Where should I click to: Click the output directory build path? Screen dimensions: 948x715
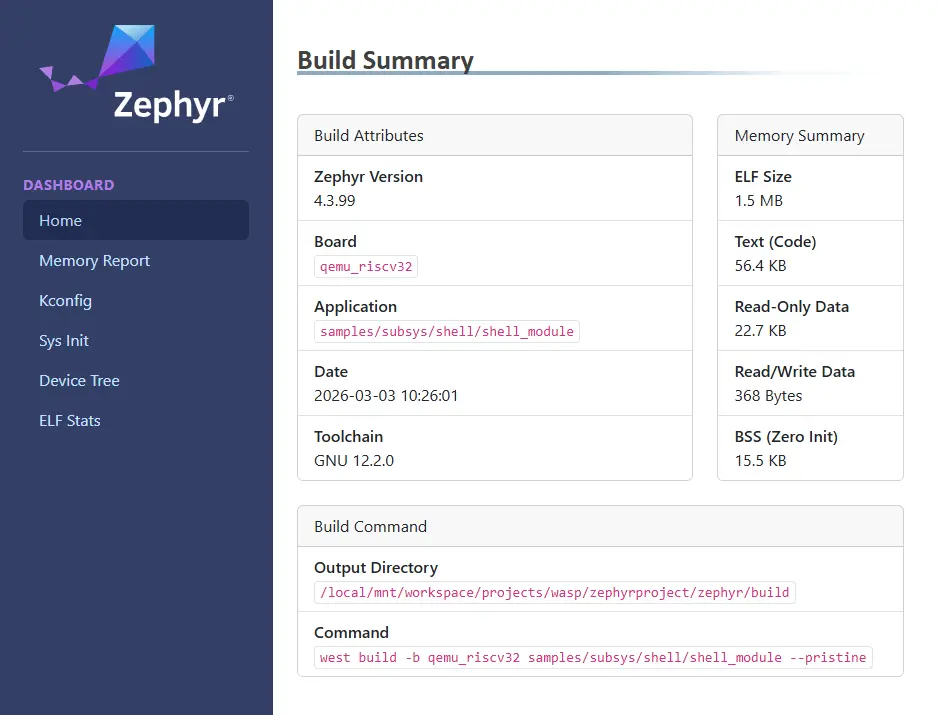(554, 592)
